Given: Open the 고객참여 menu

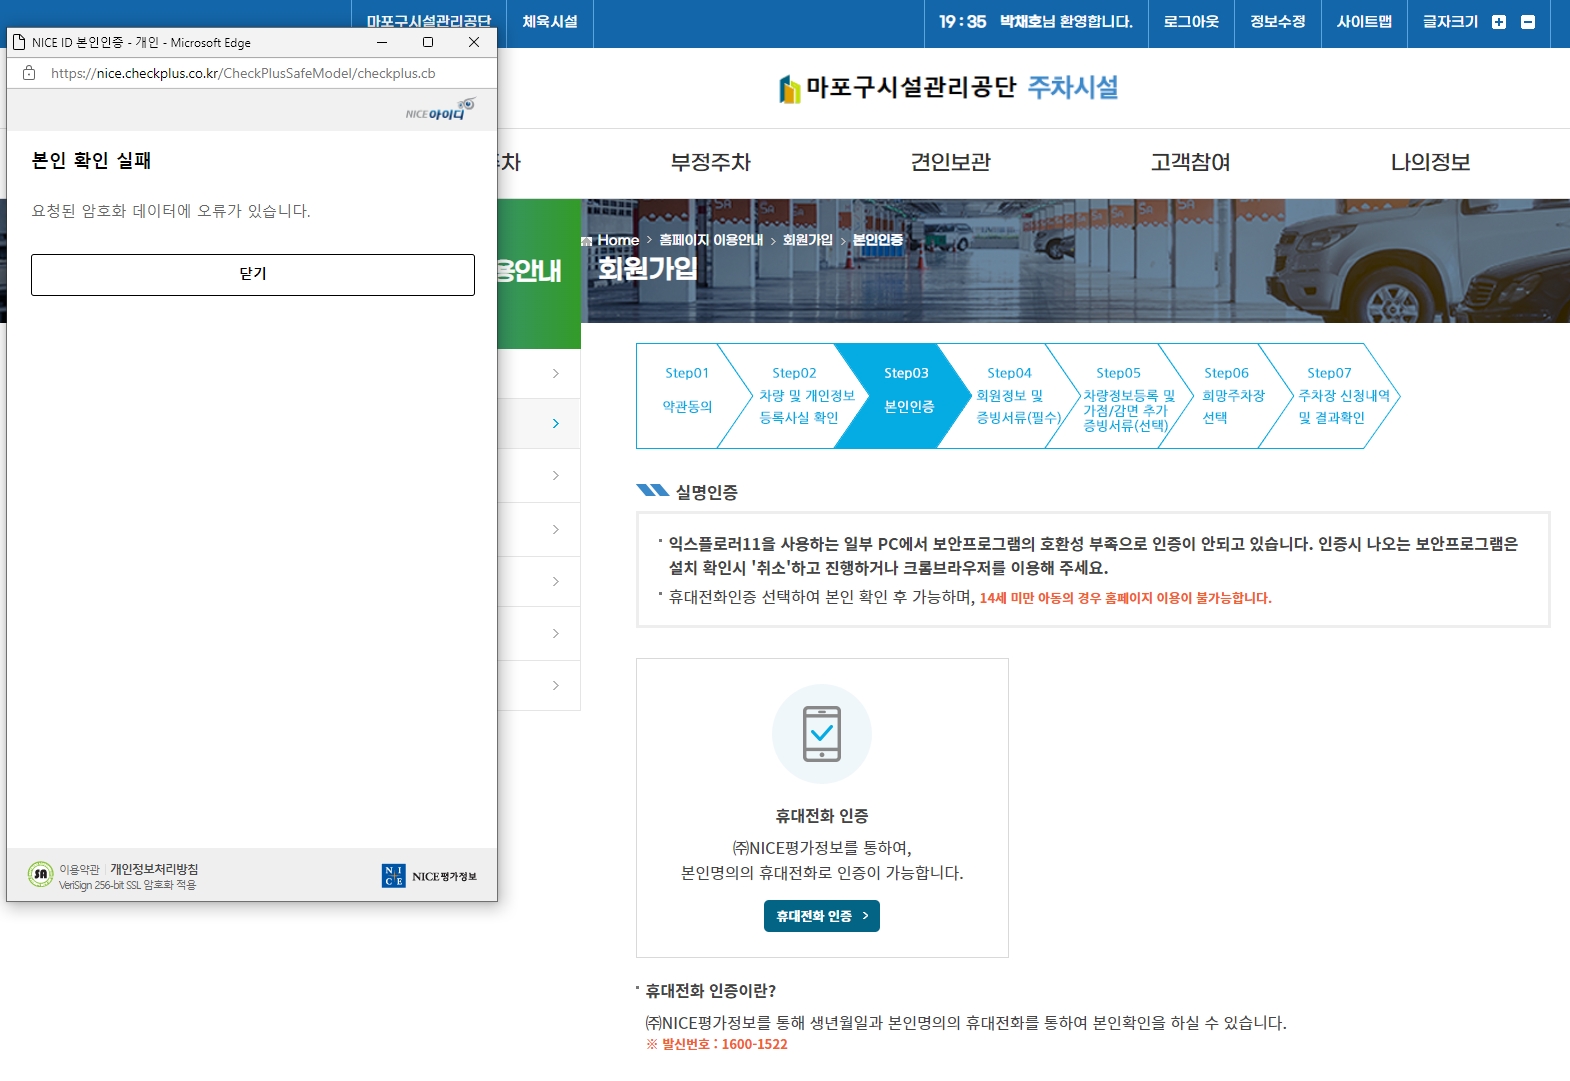Looking at the screenshot, I should pos(1190,162).
